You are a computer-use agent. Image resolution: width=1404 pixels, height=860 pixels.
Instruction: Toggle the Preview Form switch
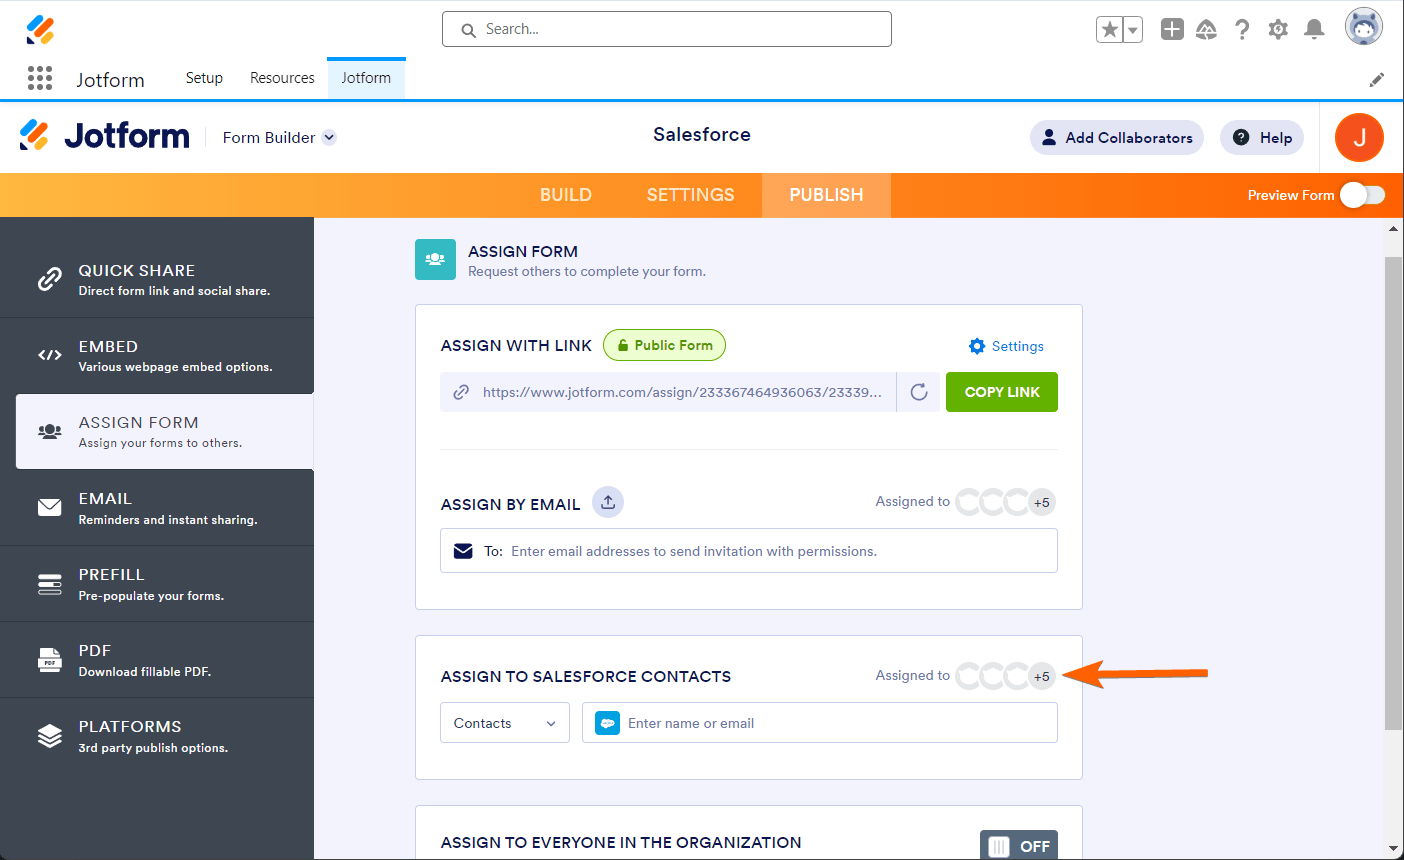pos(1362,195)
